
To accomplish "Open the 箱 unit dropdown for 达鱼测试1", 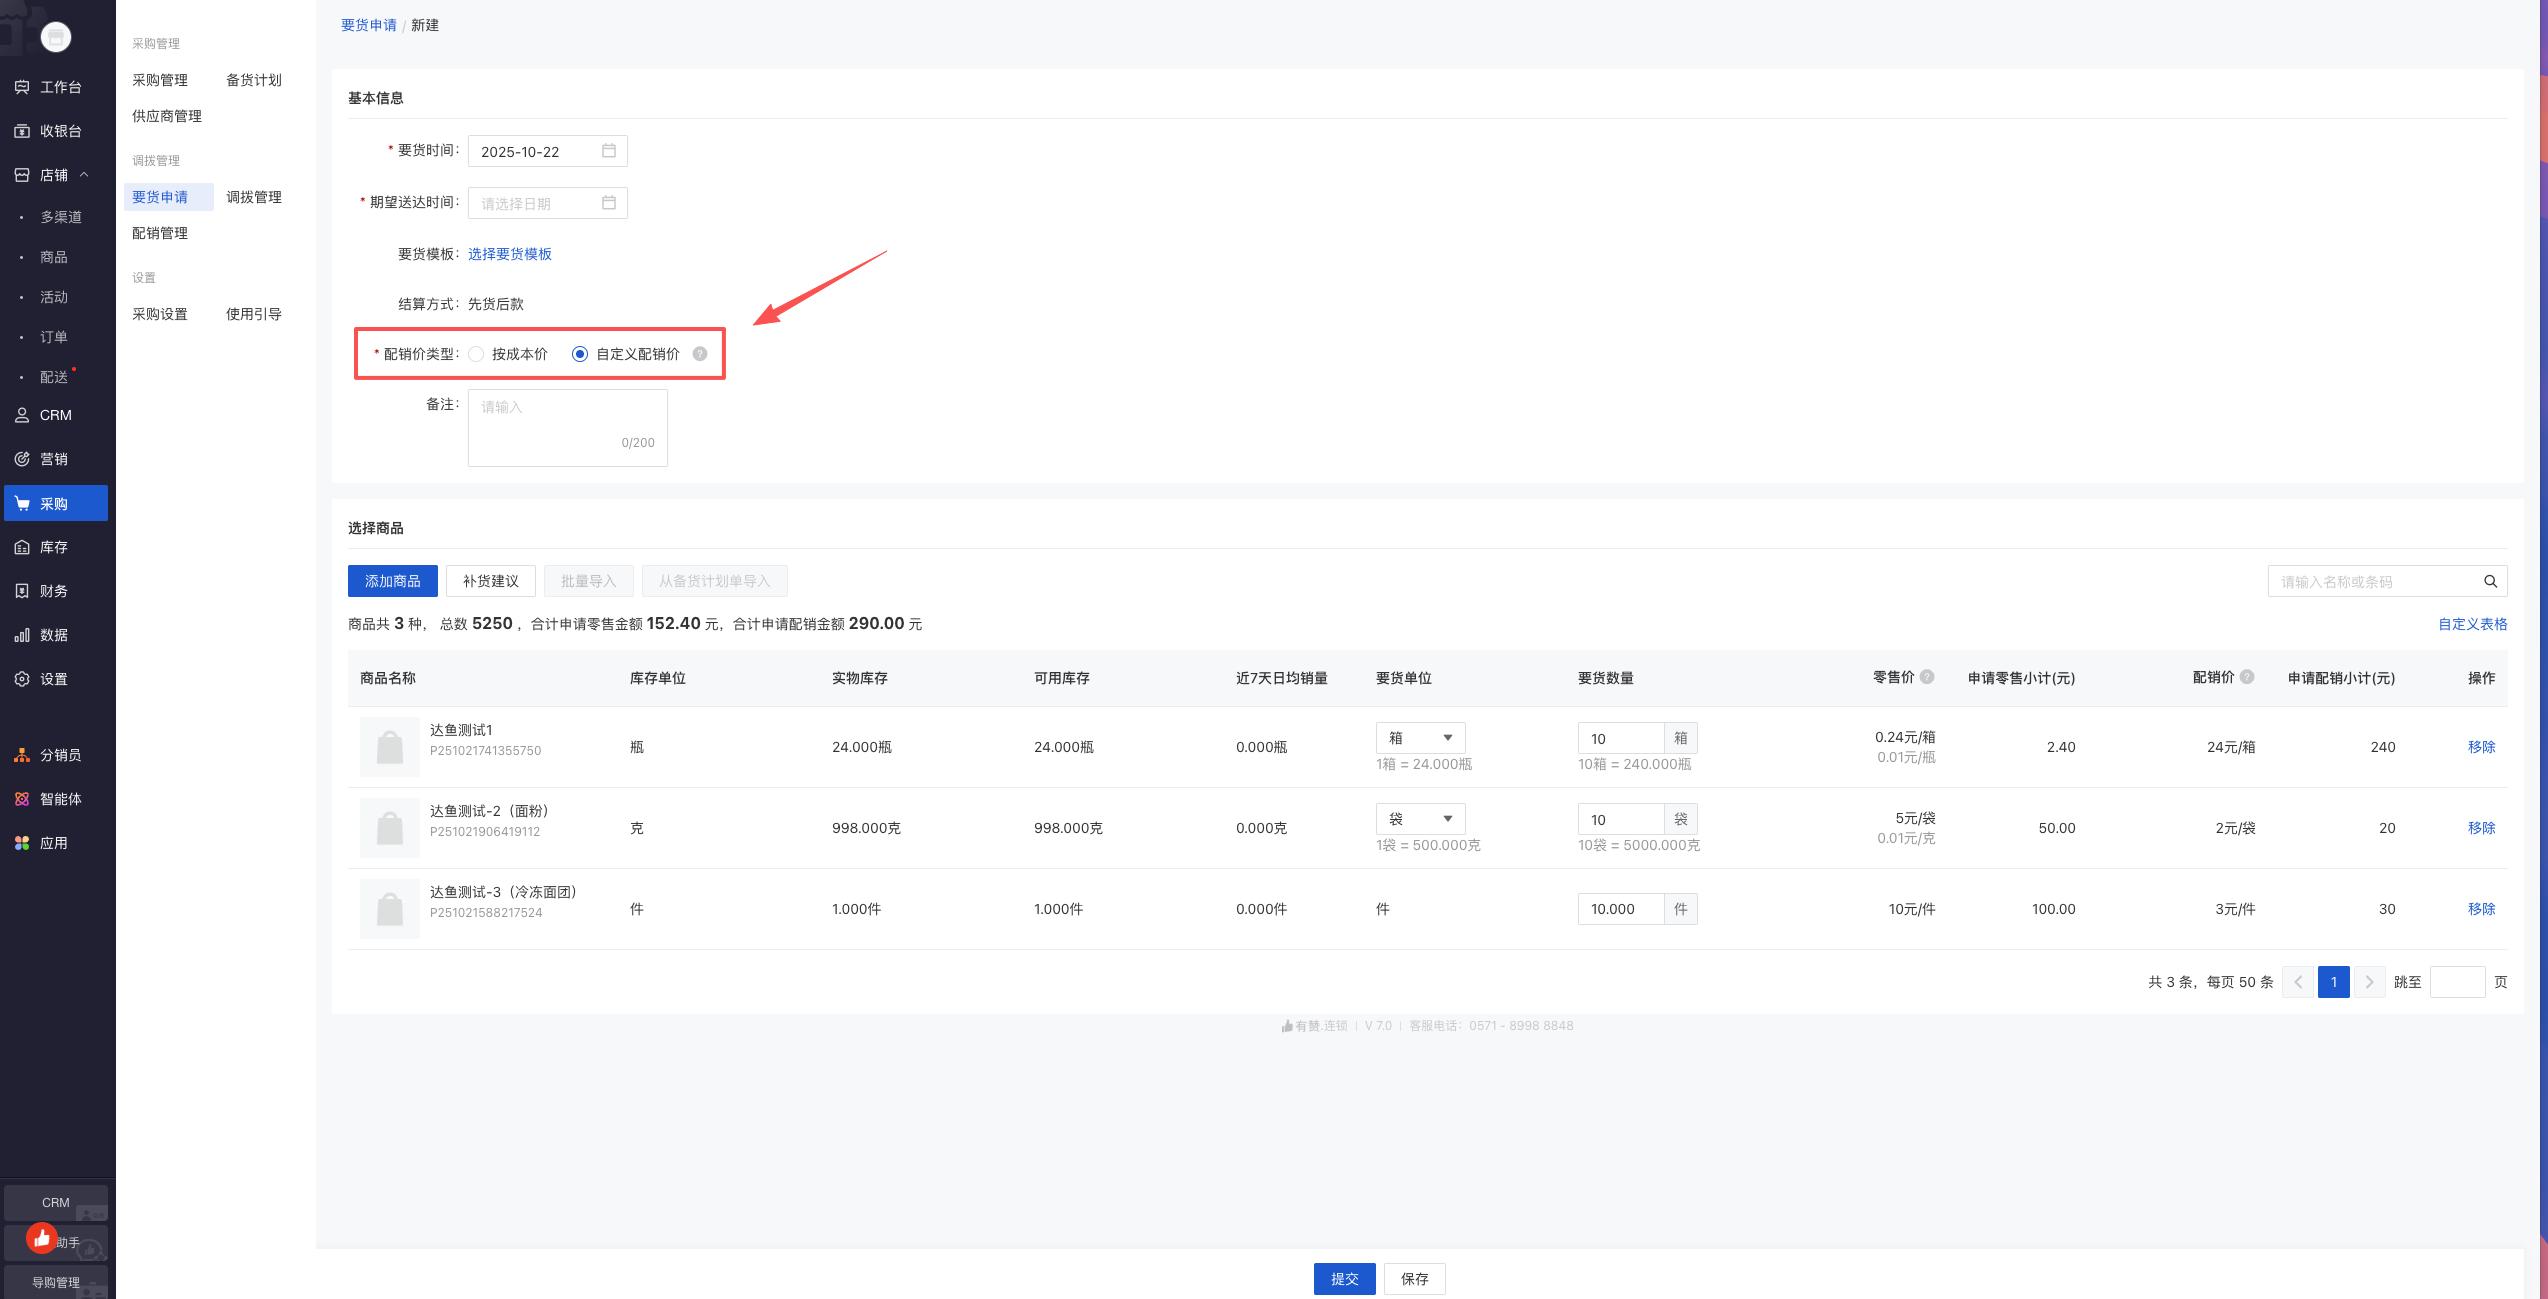I will 1420,738.
